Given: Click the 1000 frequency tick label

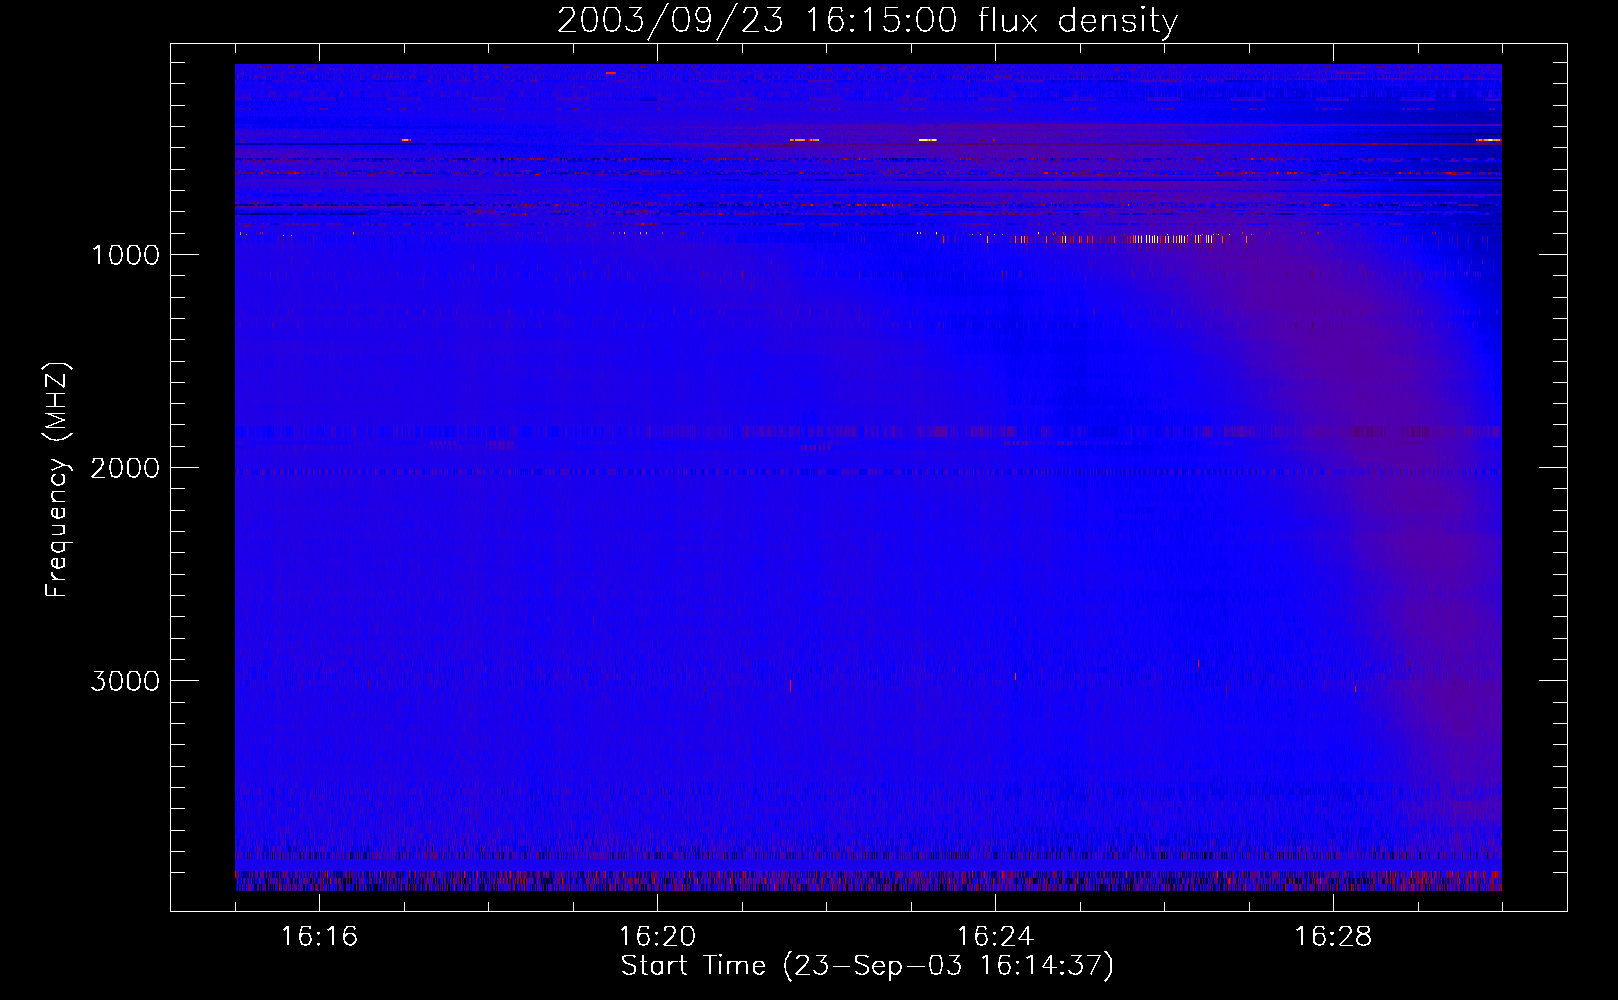Looking at the screenshot, I should [x=125, y=255].
